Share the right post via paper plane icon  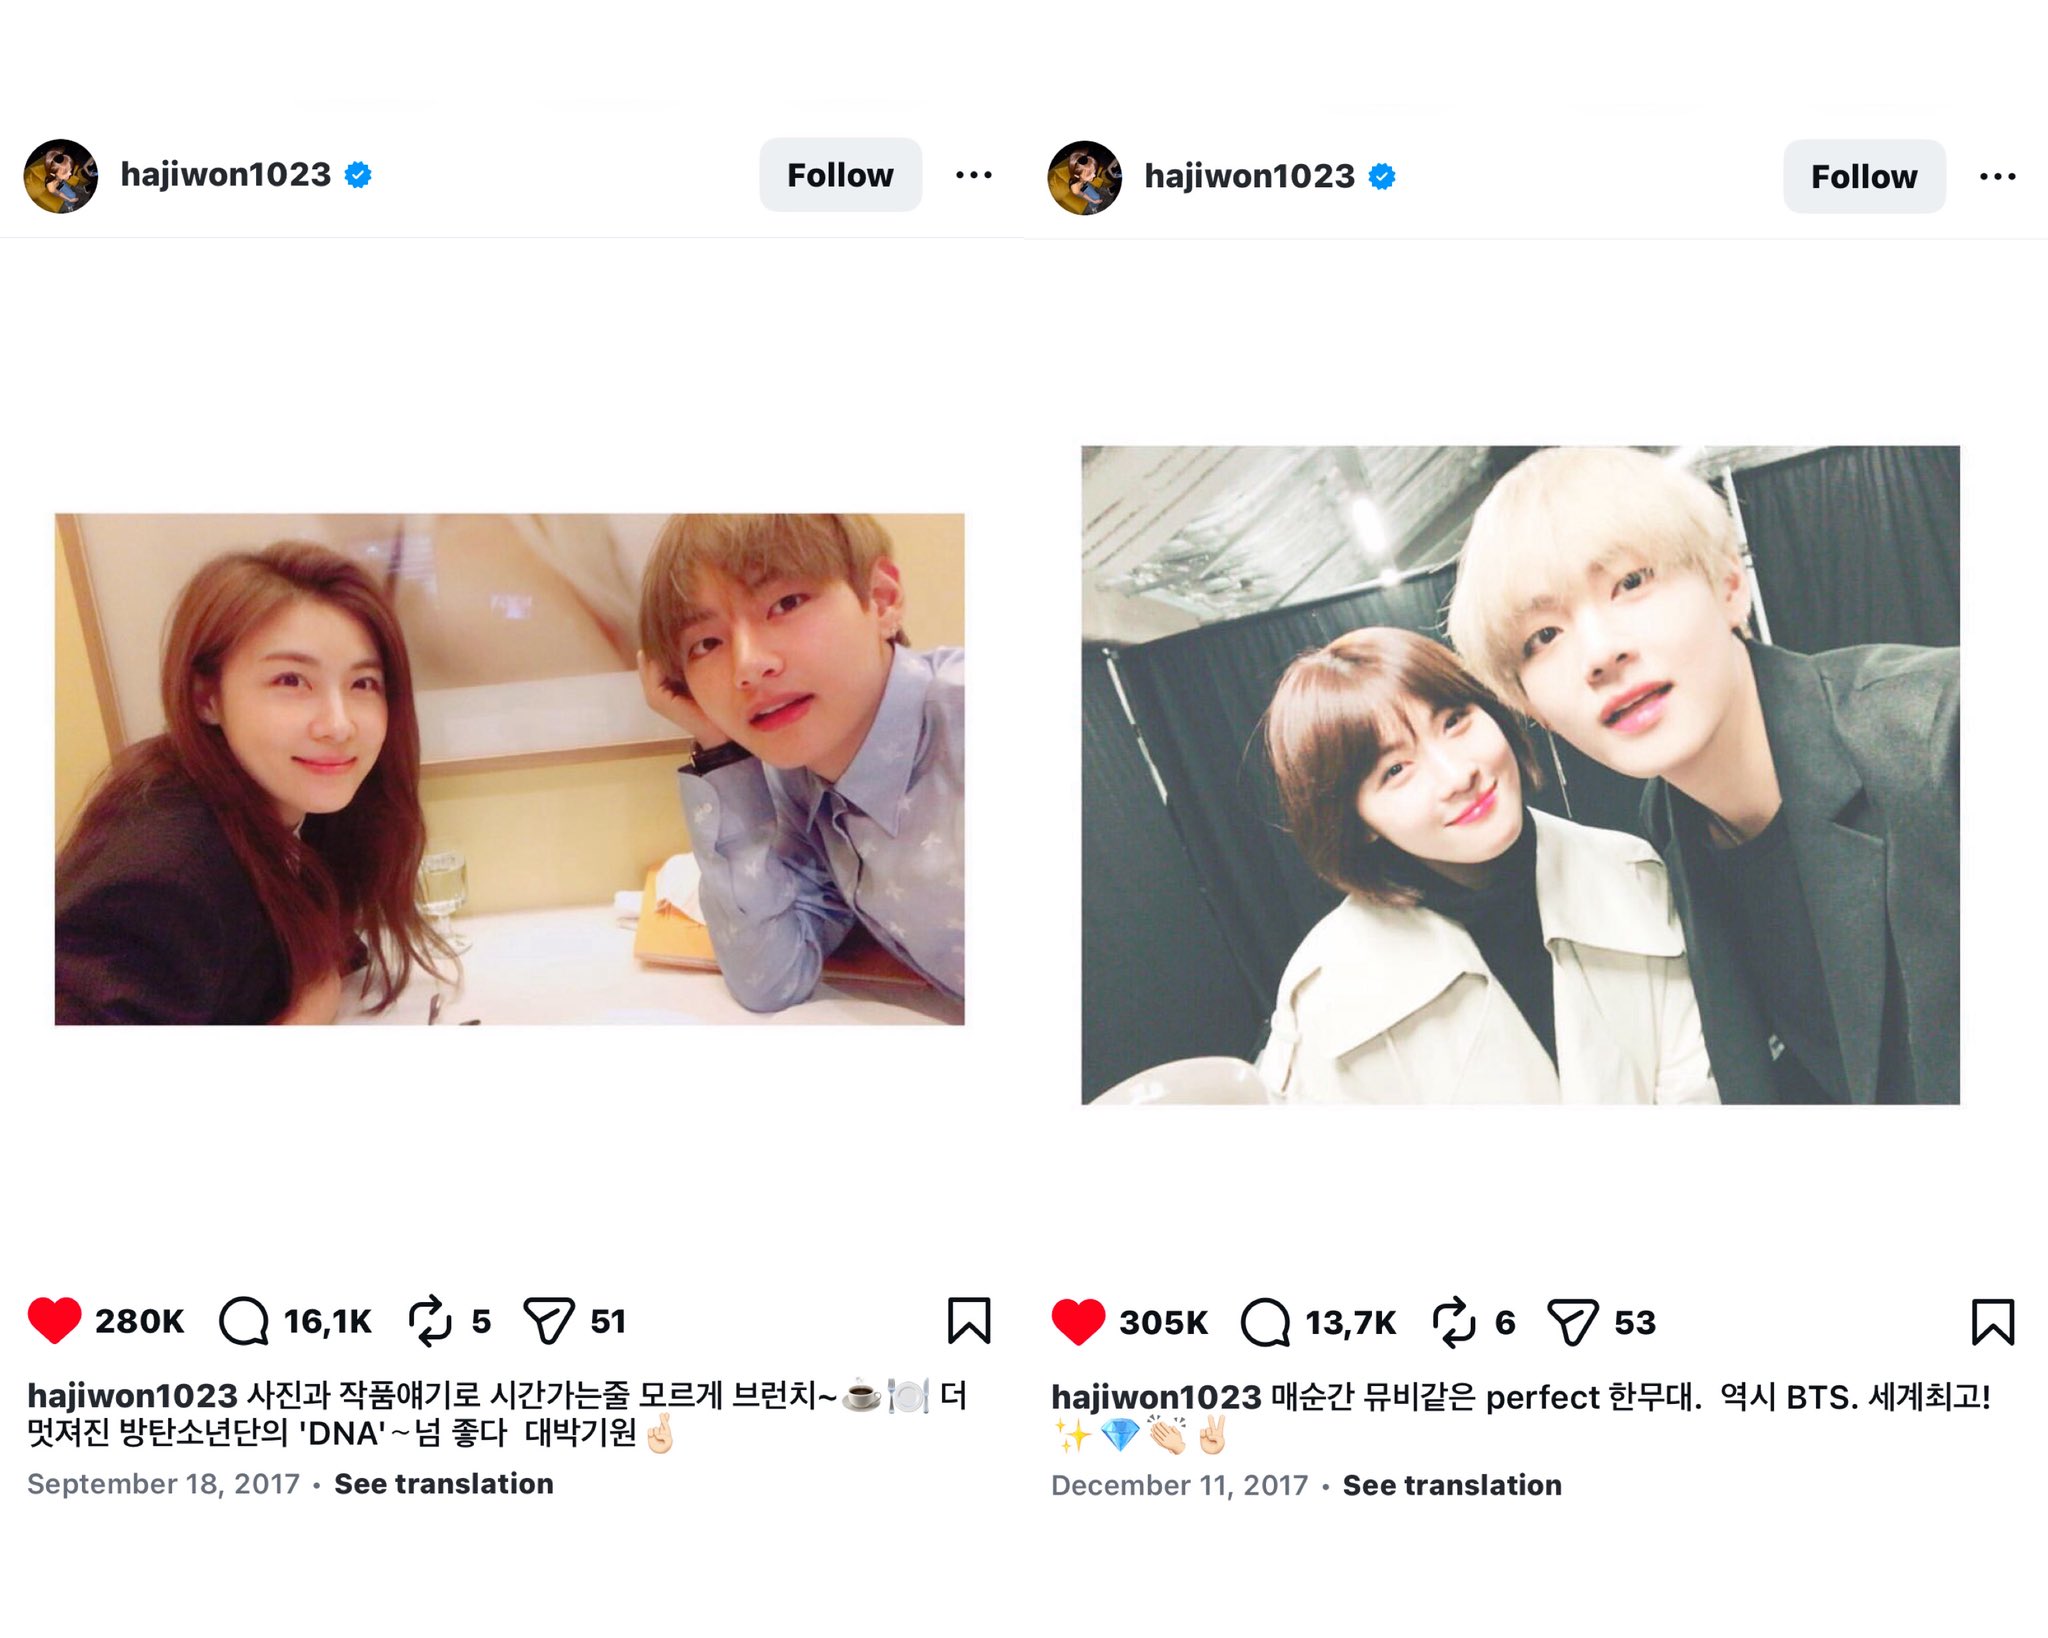coord(1573,1322)
